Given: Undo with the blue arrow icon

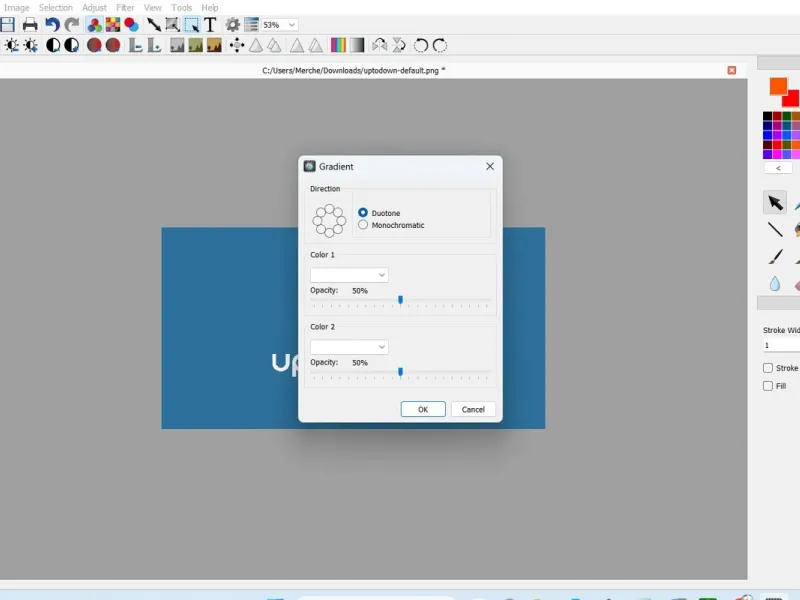Looking at the screenshot, I should click(x=52, y=24).
